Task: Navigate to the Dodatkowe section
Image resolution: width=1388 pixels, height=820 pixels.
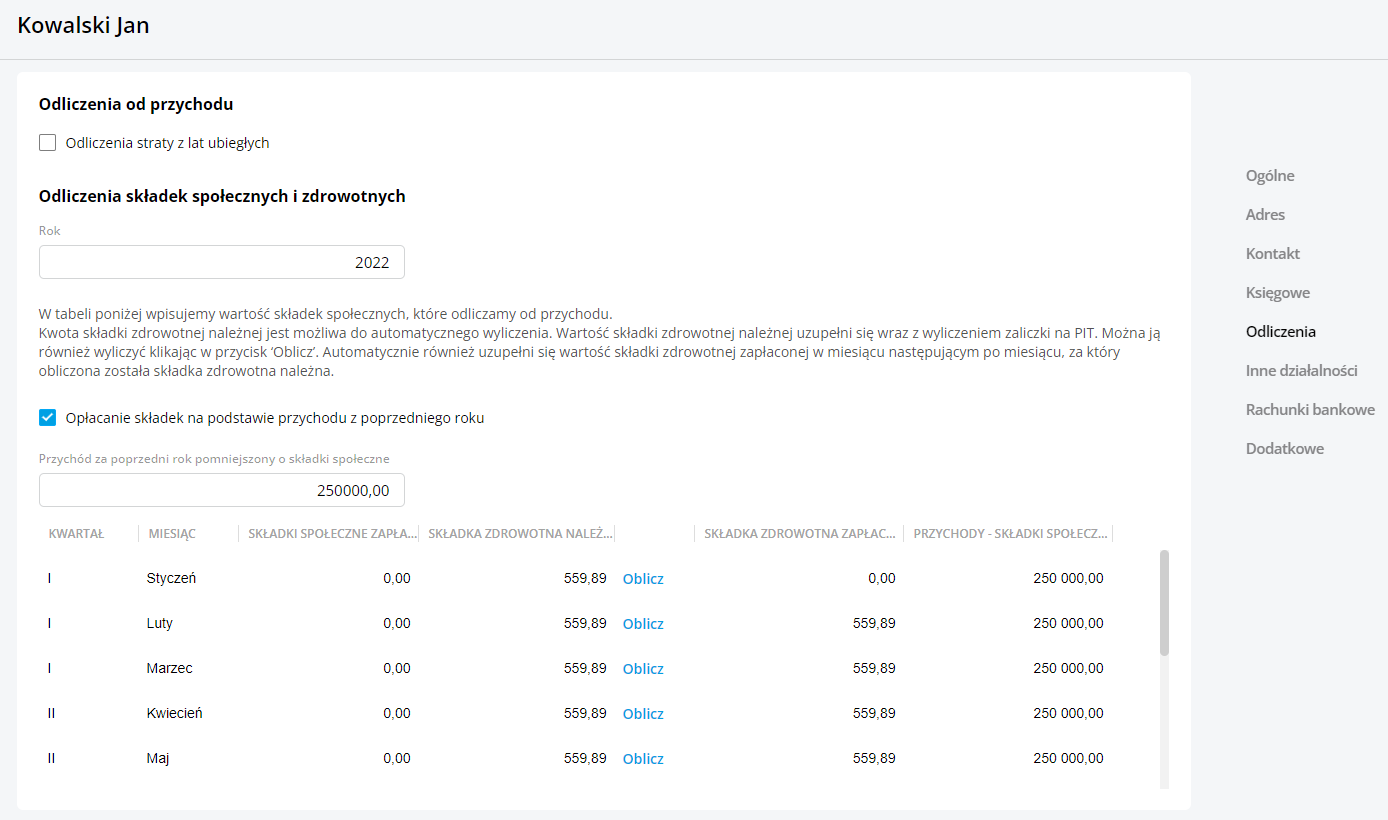Action: (1284, 449)
